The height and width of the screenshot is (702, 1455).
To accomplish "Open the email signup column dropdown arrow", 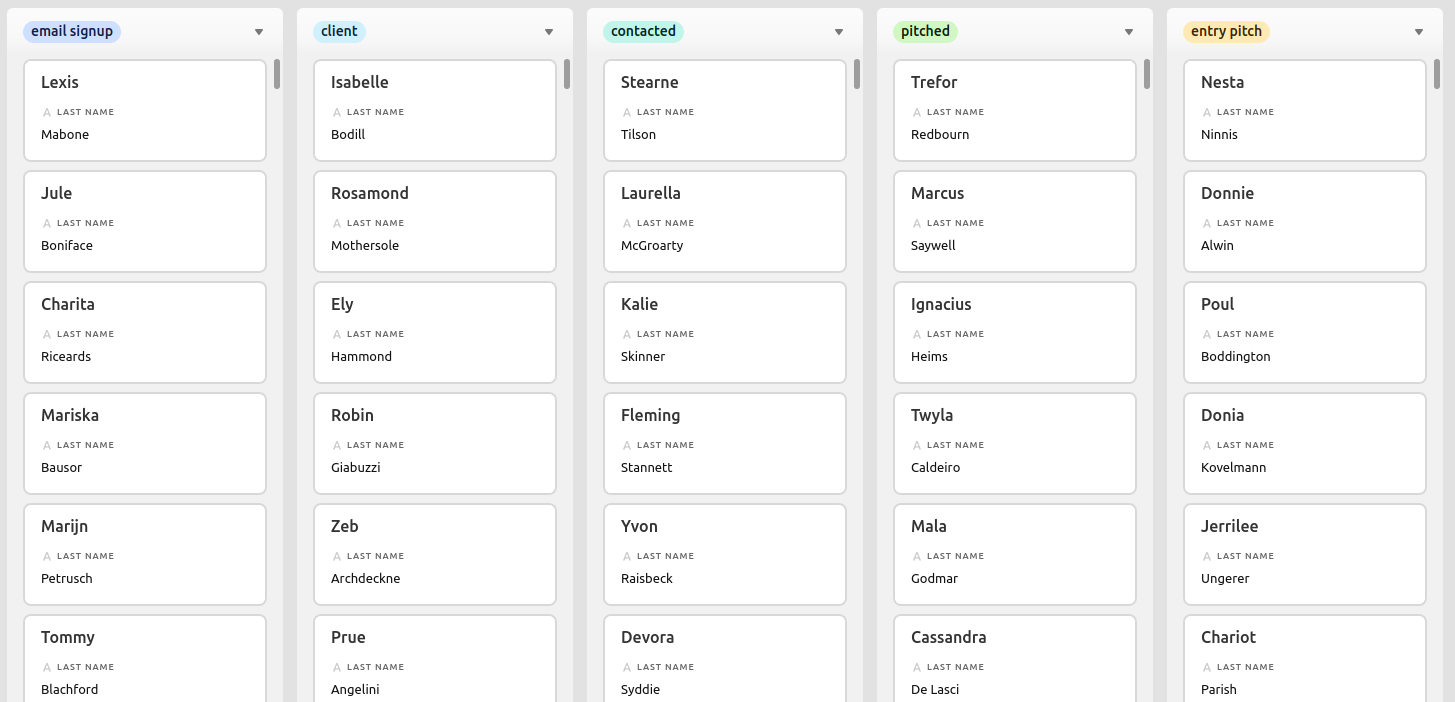I will click(x=259, y=32).
